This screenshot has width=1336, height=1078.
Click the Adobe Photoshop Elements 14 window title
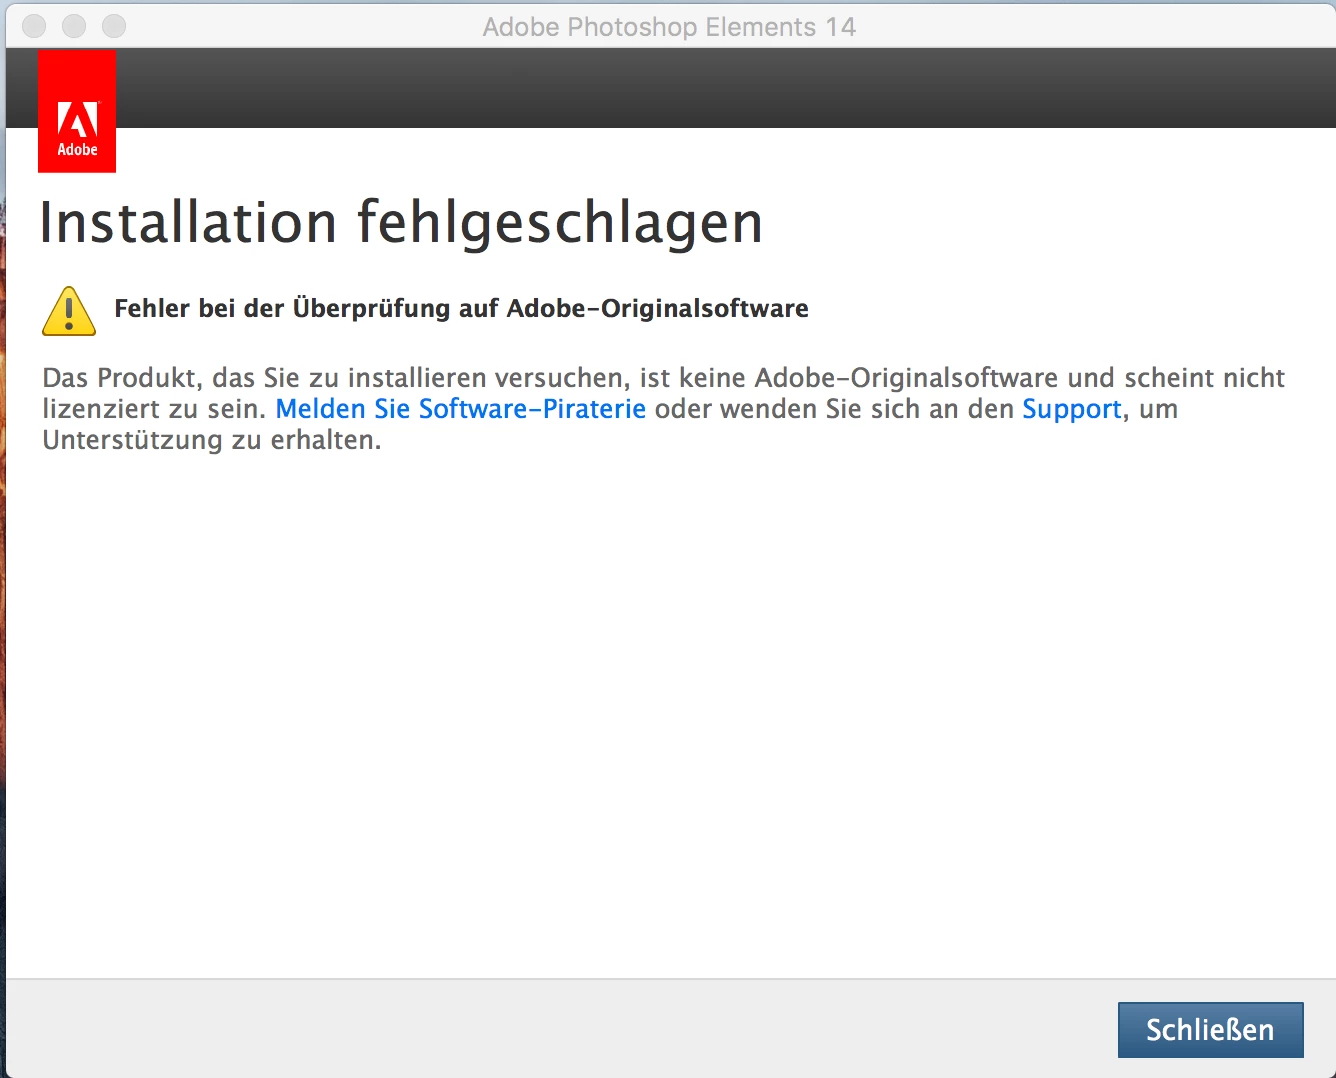click(x=669, y=27)
